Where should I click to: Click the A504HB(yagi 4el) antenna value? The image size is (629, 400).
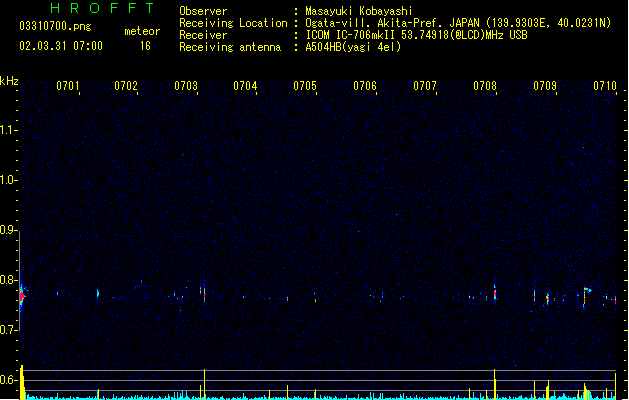tap(353, 47)
